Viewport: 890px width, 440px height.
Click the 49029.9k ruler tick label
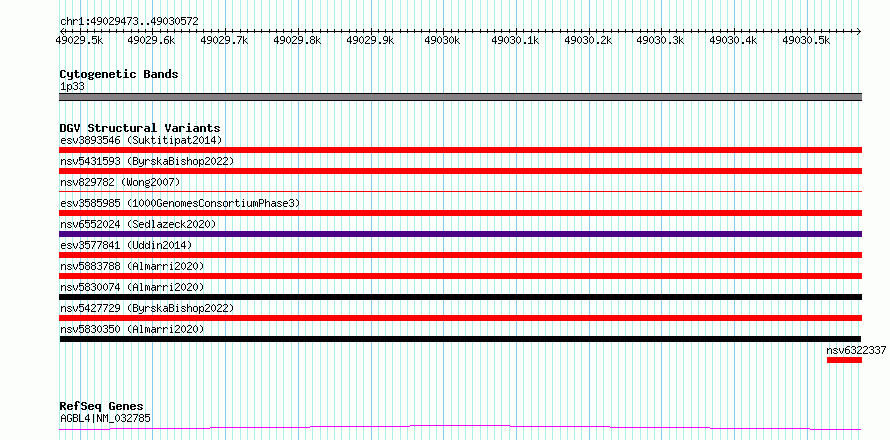pos(370,40)
